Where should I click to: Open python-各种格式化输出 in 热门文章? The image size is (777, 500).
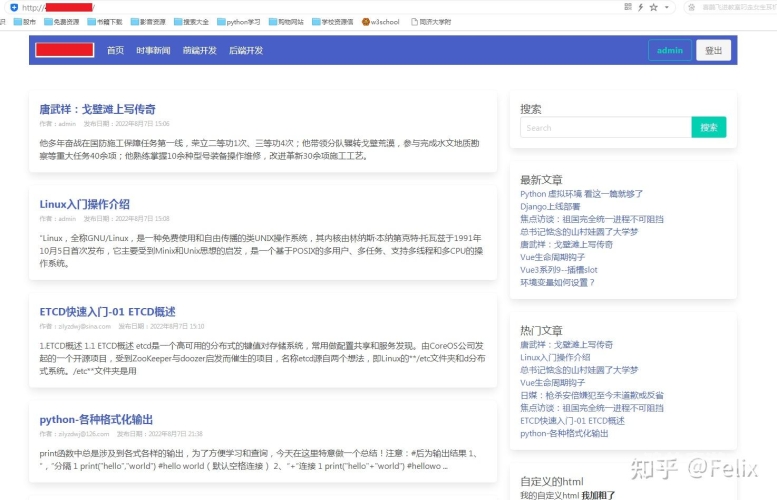[564, 434]
